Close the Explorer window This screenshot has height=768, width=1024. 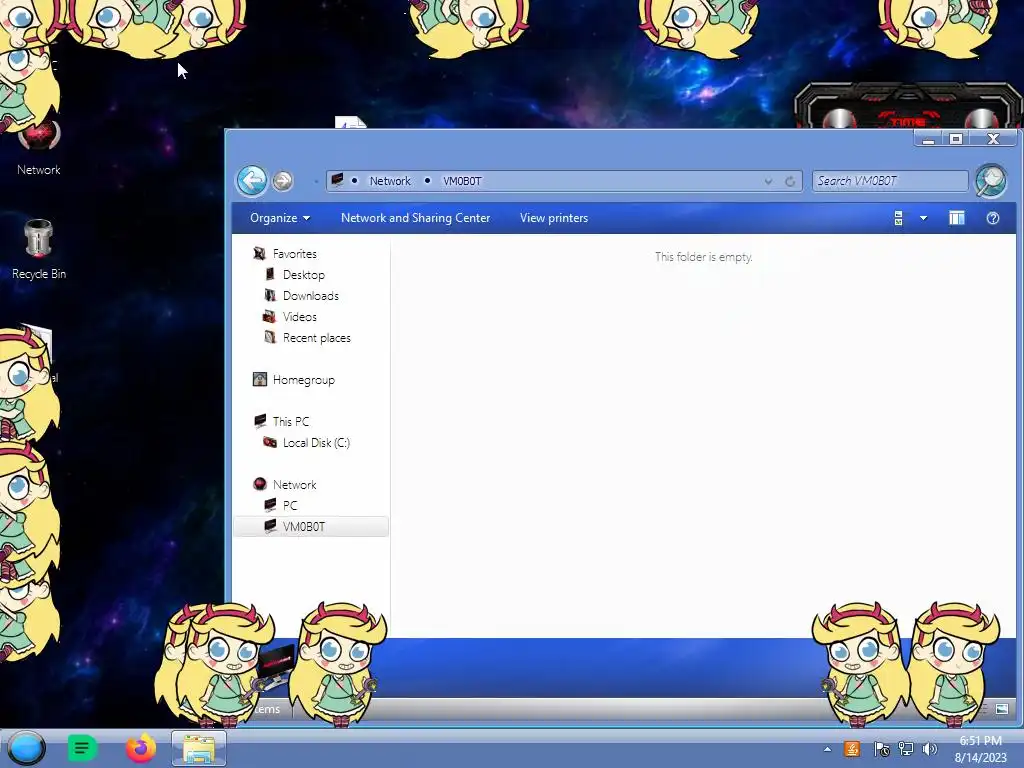pos(993,138)
